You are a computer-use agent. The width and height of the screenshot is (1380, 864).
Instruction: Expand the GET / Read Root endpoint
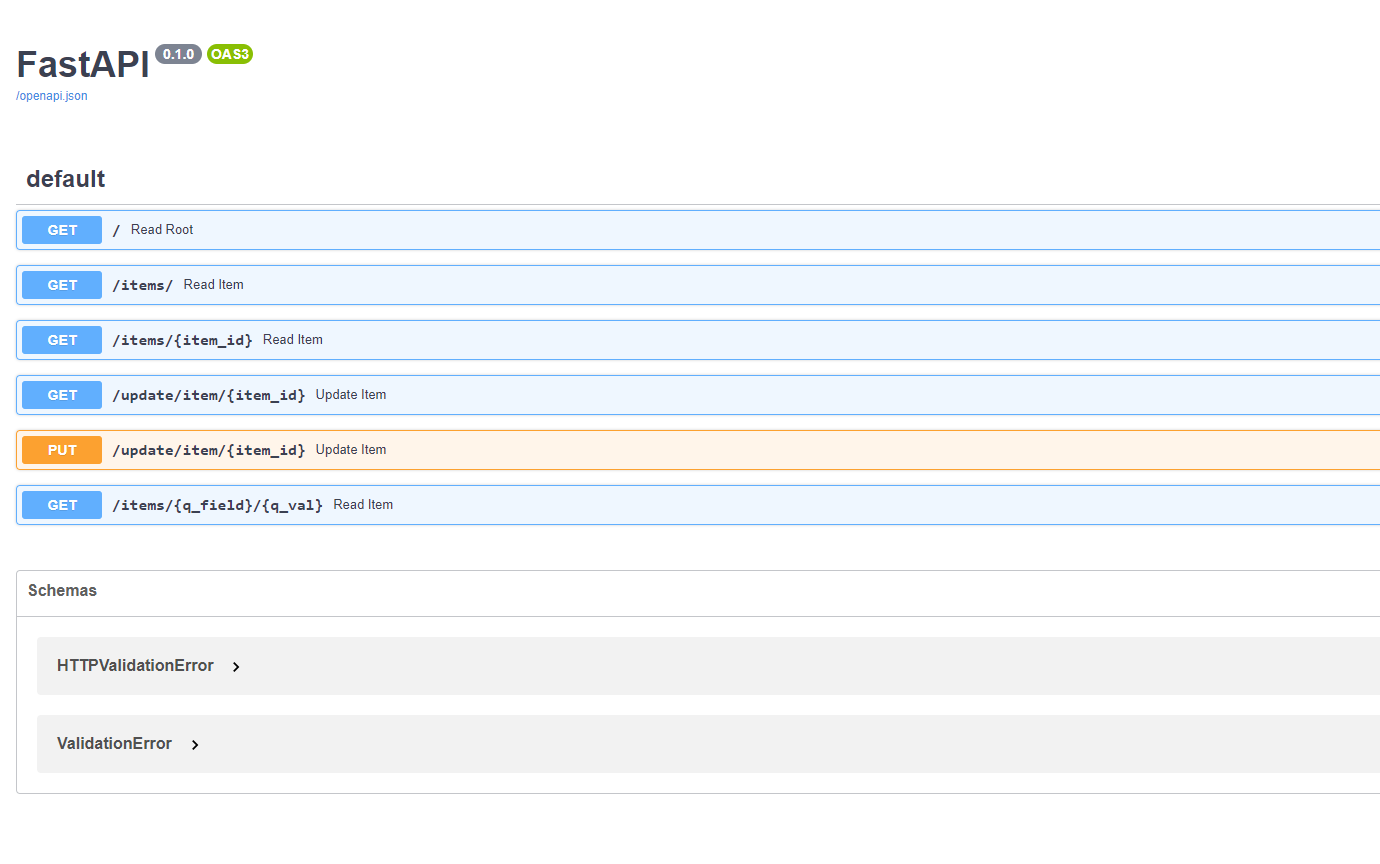click(x=698, y=230)
